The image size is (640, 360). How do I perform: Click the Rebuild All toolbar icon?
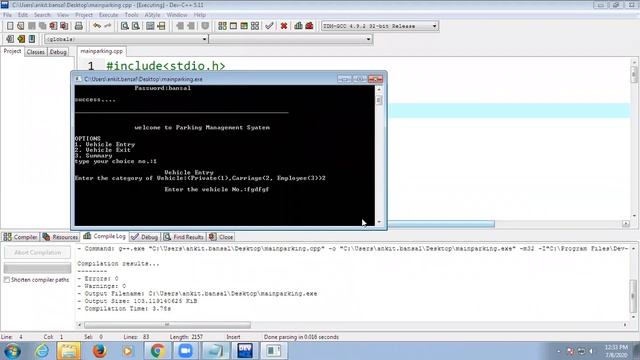coord(255,26)
